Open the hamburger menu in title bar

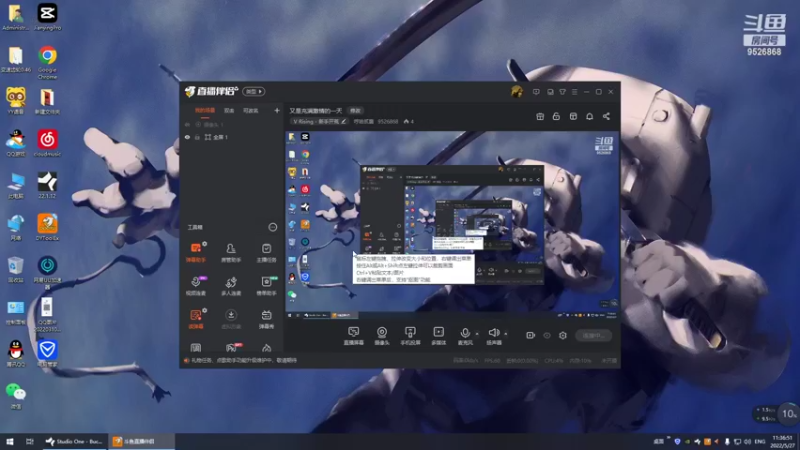click(574, 92)
